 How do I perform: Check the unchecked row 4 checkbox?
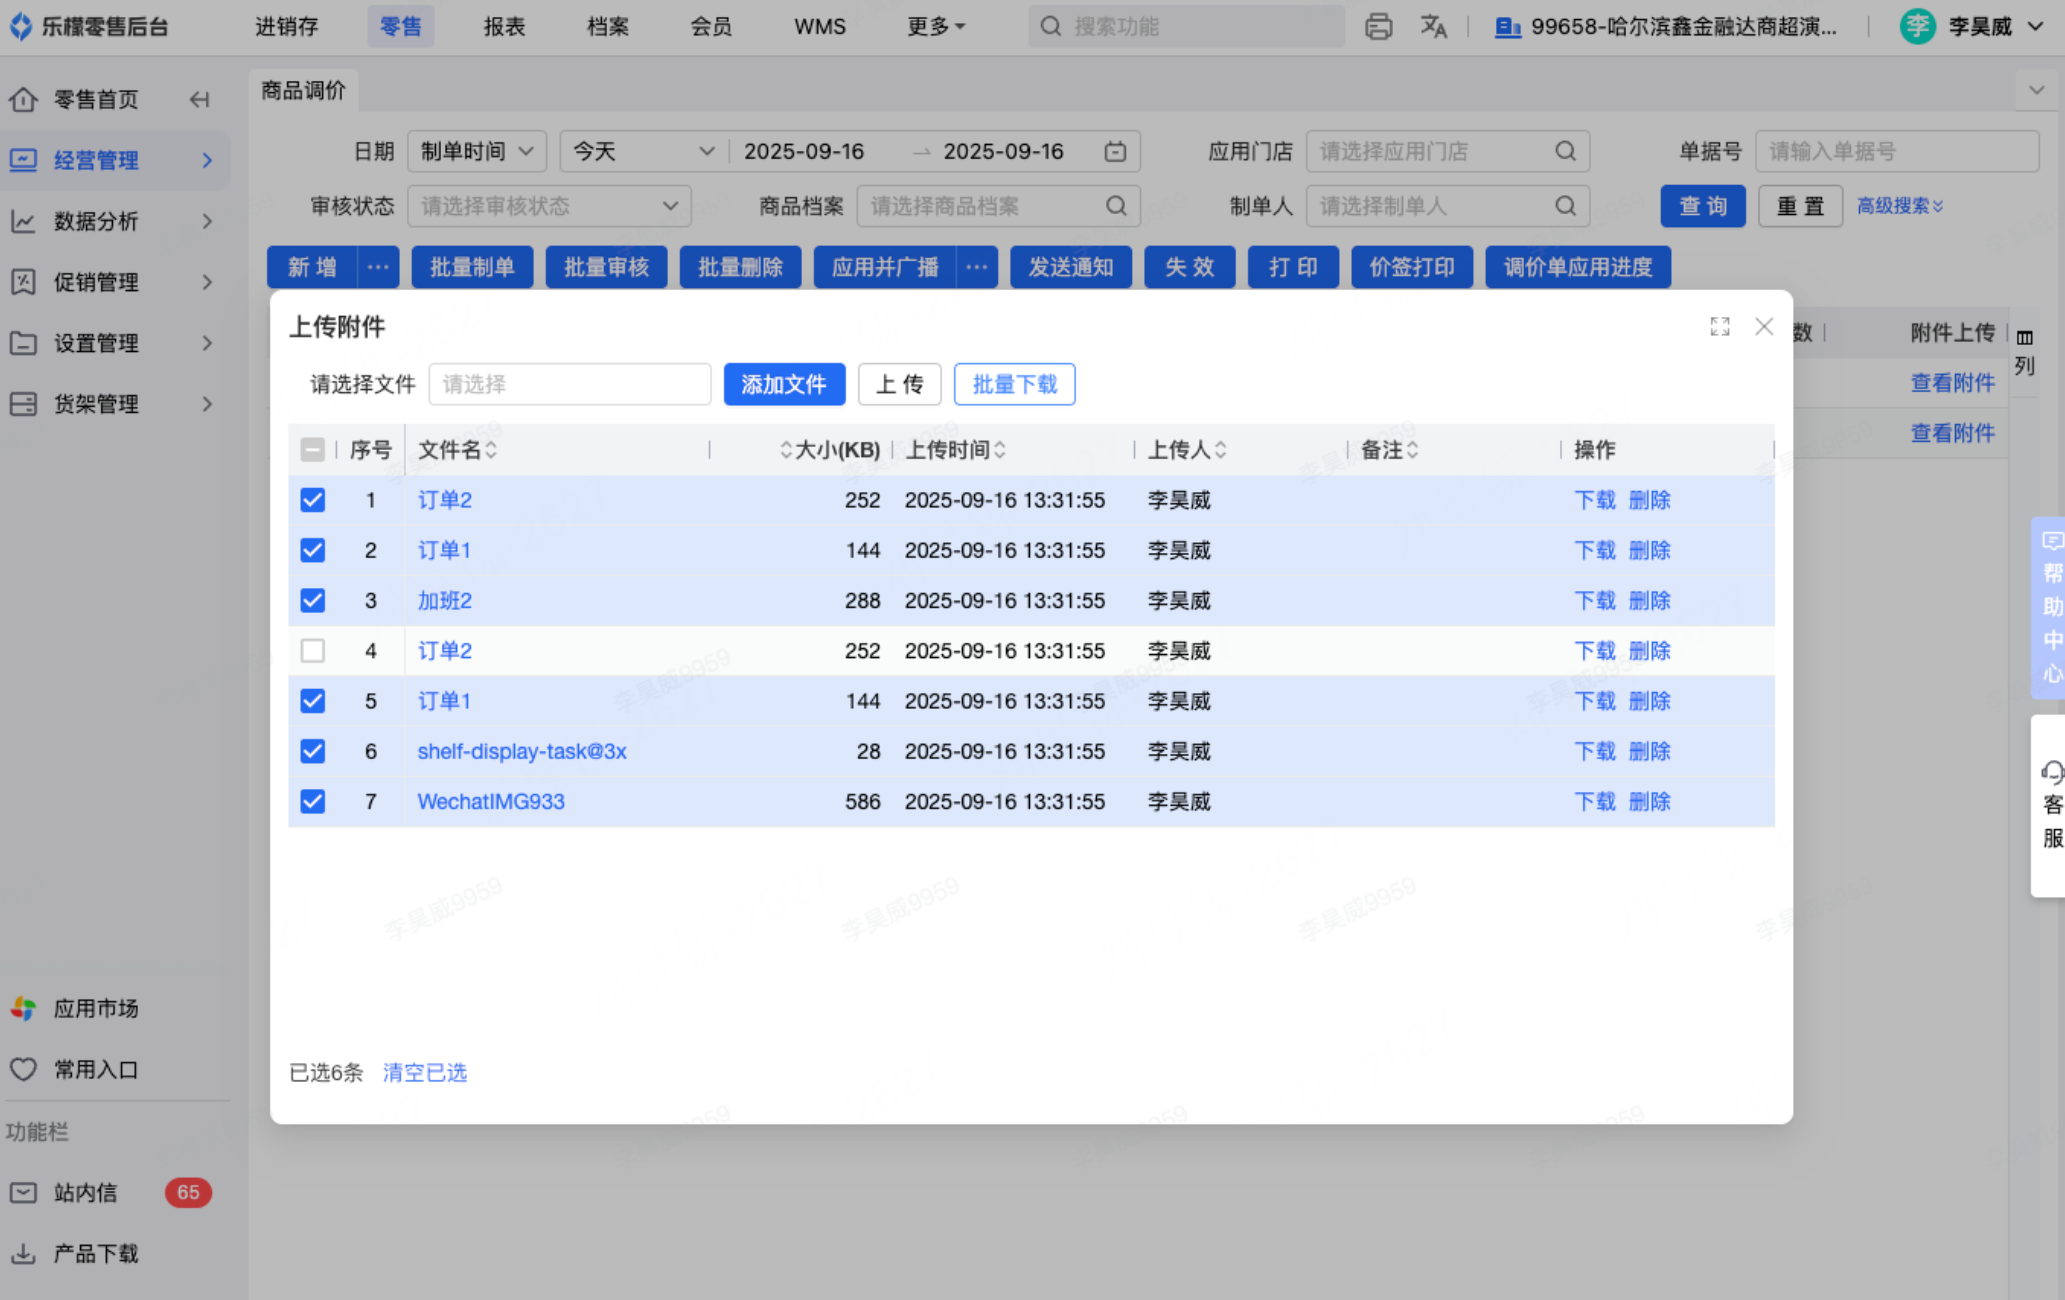point(313,651)
